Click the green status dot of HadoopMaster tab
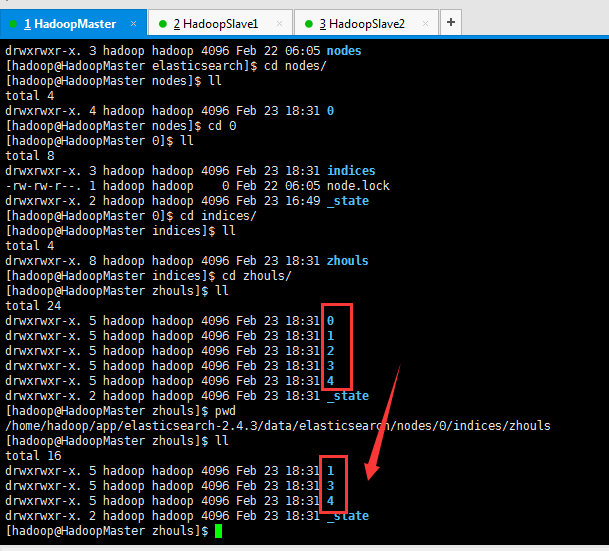The height and width of the screenshot is (551, 609). click(13, 24)
